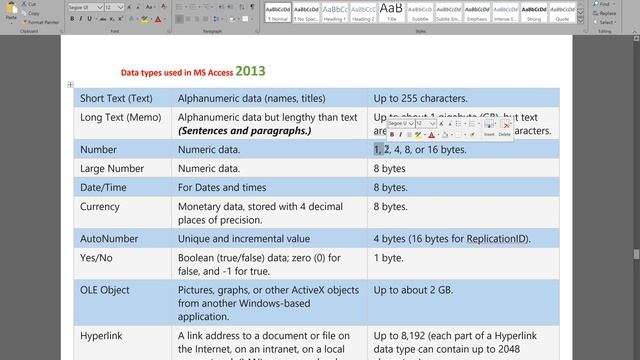
Task: Apply the No Spacing style
Action: tap(306, 12)
